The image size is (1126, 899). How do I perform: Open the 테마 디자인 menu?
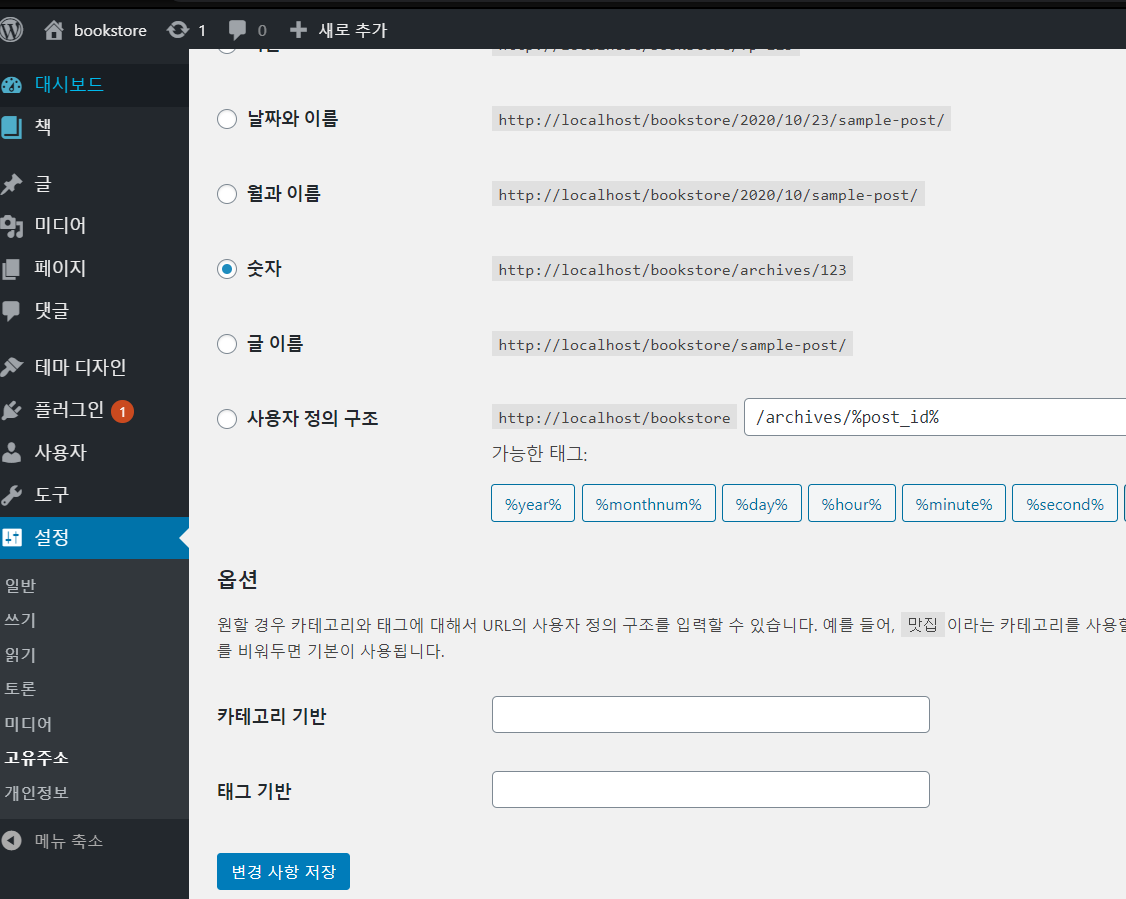coord(94,367)
